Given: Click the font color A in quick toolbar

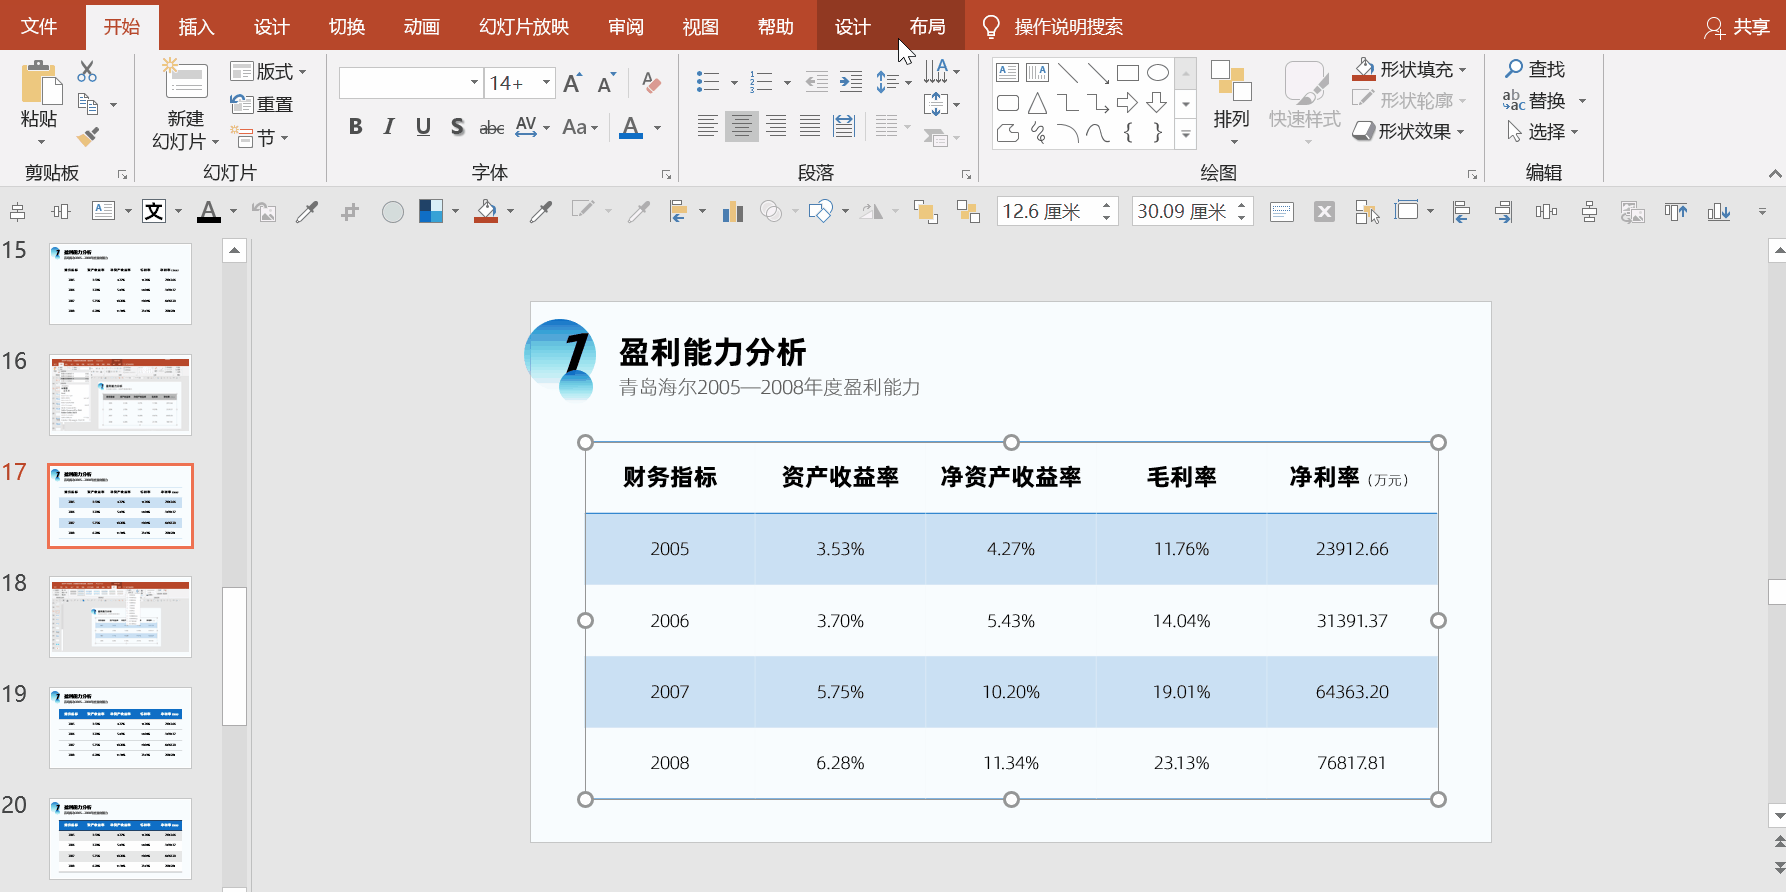Looking at the screenshot, I should click(208, 211).
